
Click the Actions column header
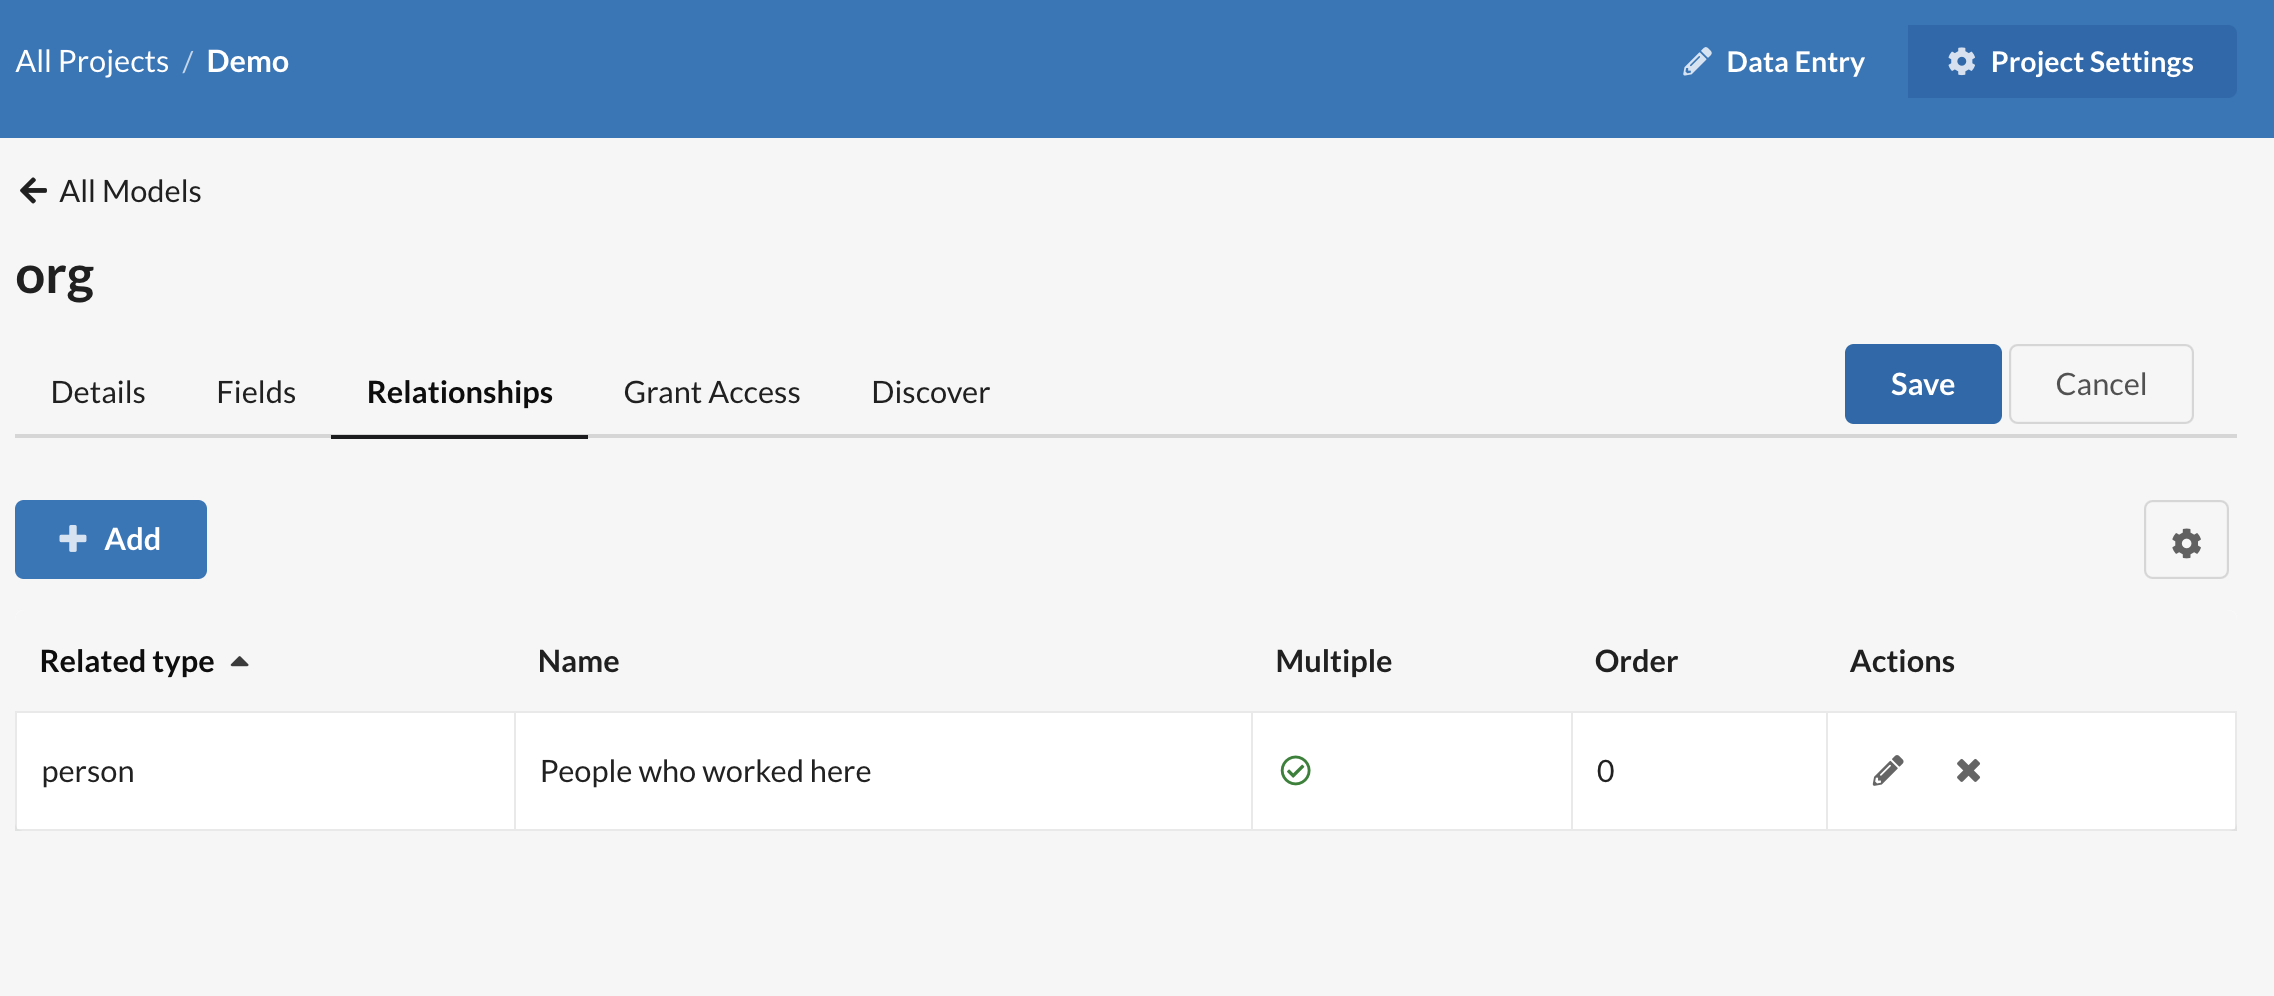point(1902,661)
